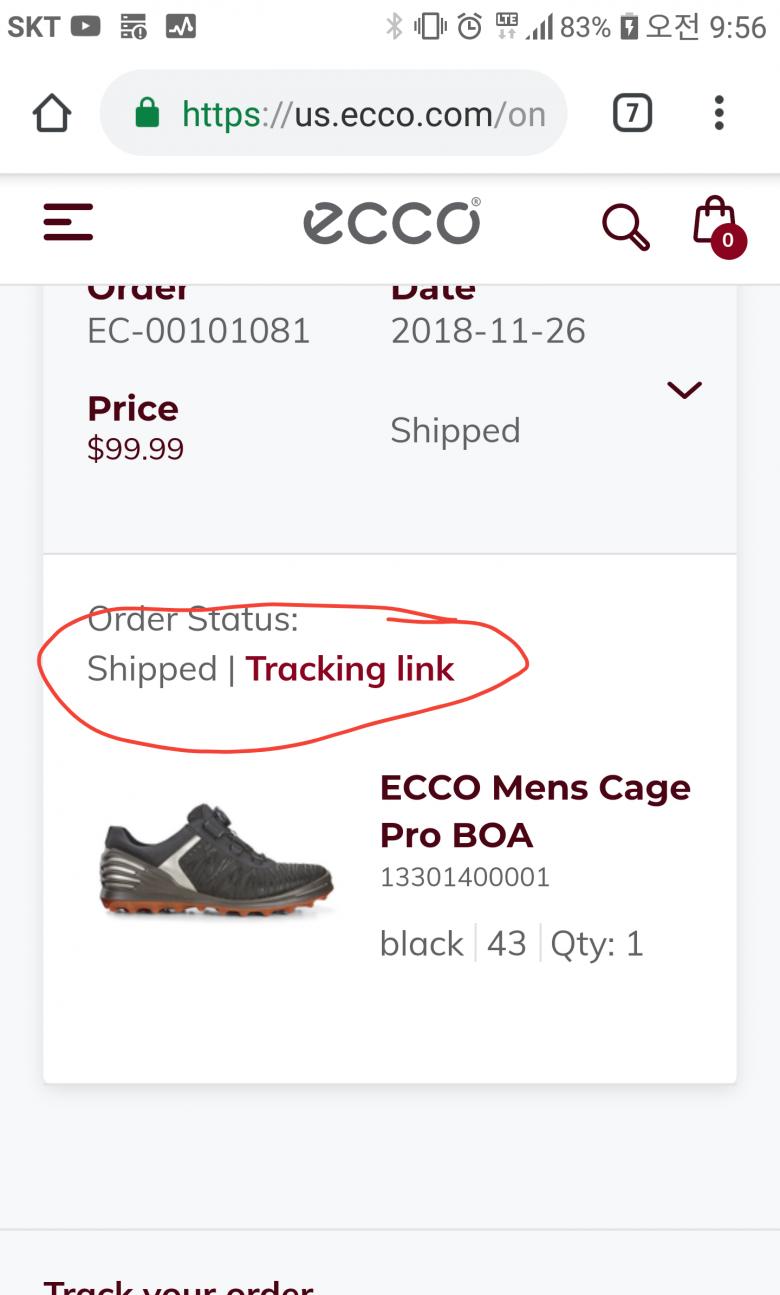Tap the Shipped order status text
780x1295 pixels.
[x=152, y=669]
